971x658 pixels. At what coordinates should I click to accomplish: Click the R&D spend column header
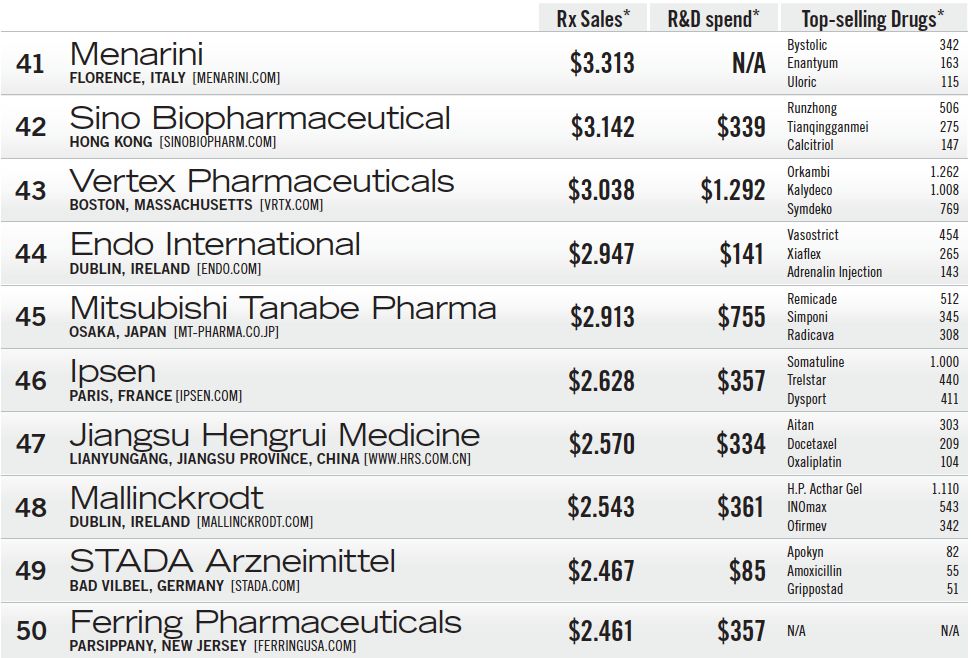point(713,17)
